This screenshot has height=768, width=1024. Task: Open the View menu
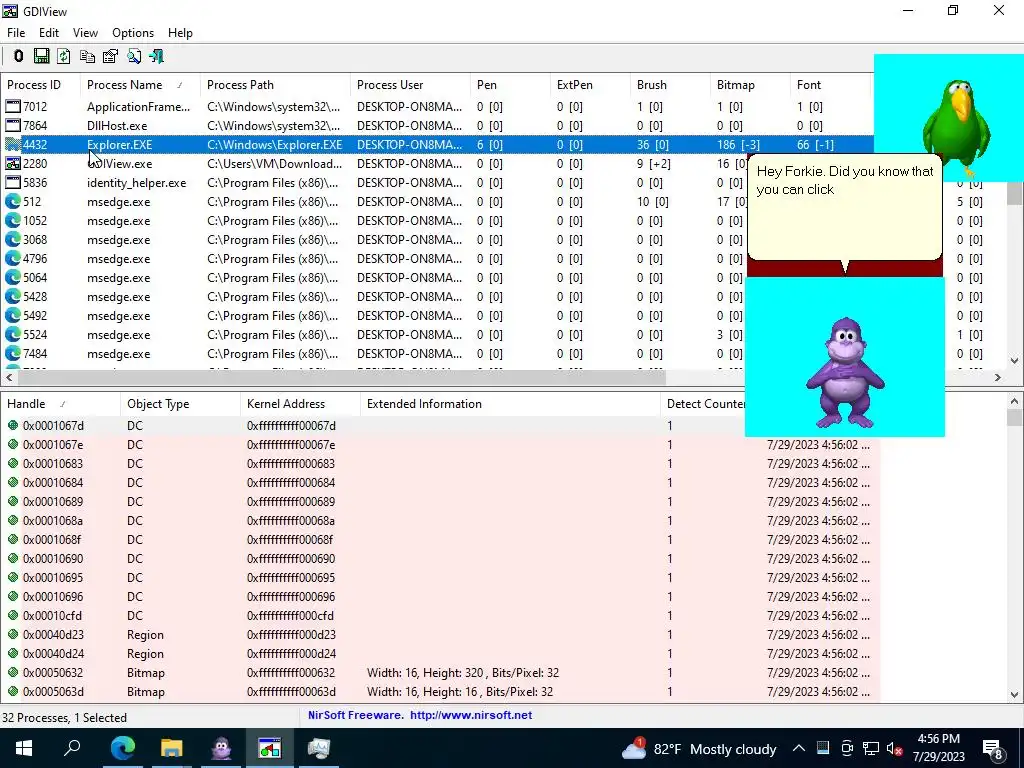[85, 33]
